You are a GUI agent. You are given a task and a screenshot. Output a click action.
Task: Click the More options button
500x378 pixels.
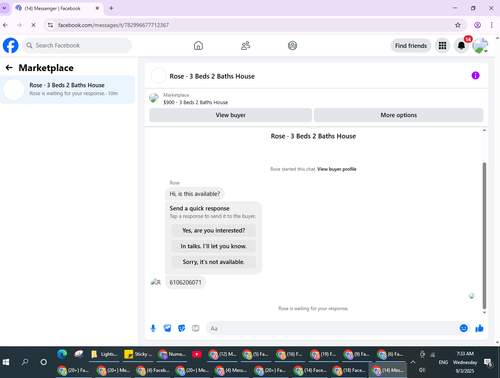click(399, 115)
